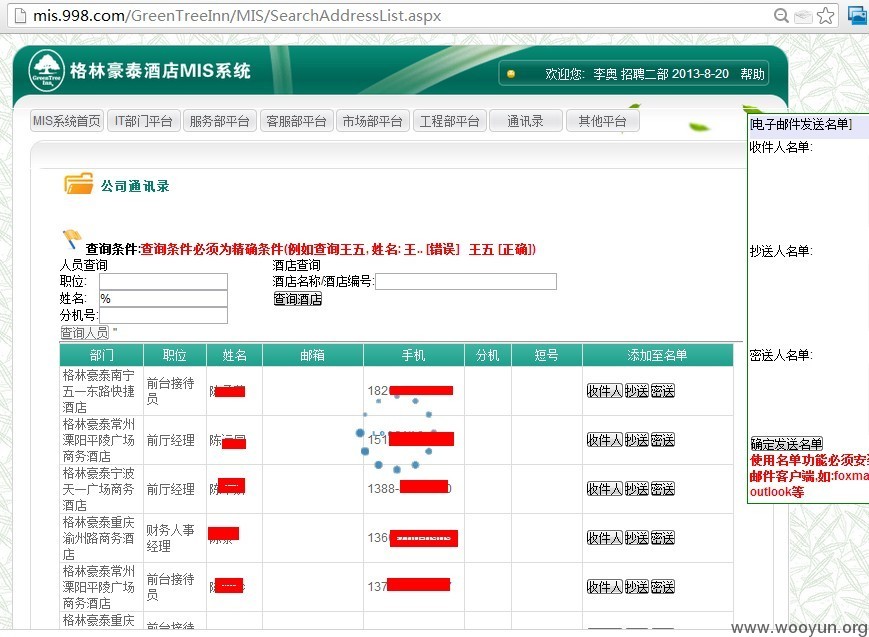
Task: Click 收件人 for 南宁五一东路快捷酒店 row
Action: pos(605,391)
